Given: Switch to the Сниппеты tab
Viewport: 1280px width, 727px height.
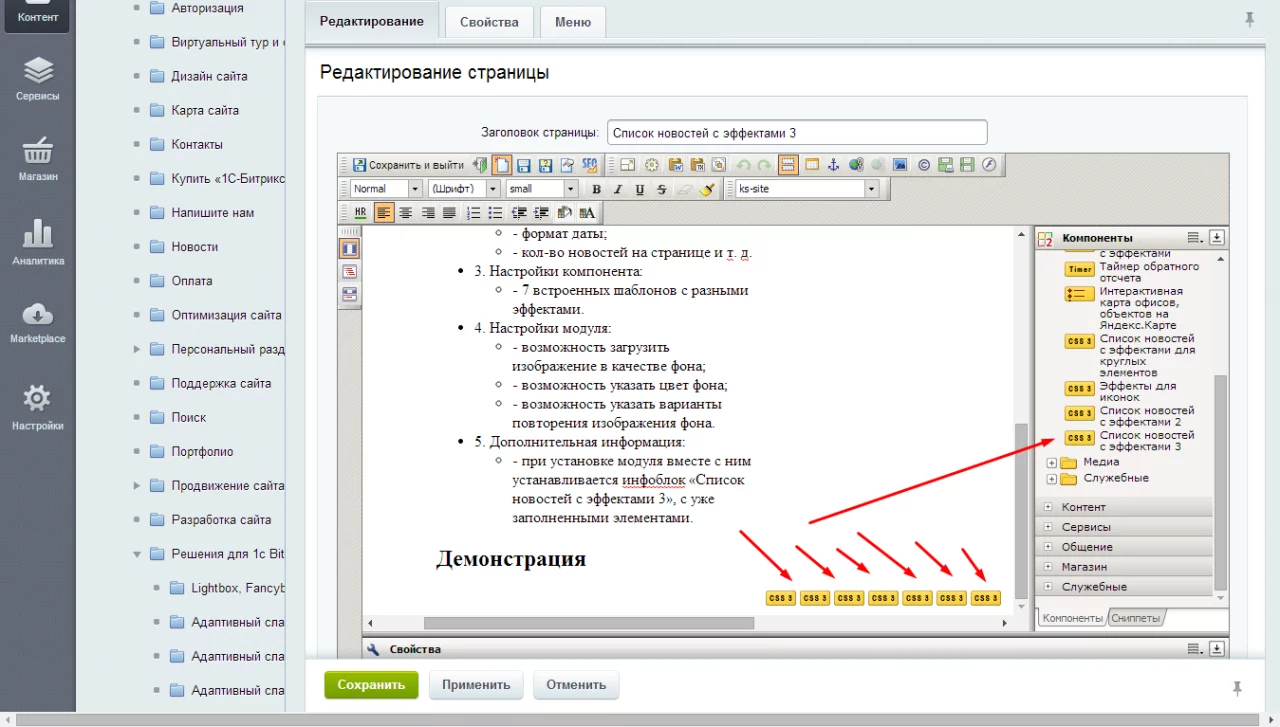Looking at the screenshot, I should (1136, 618).
